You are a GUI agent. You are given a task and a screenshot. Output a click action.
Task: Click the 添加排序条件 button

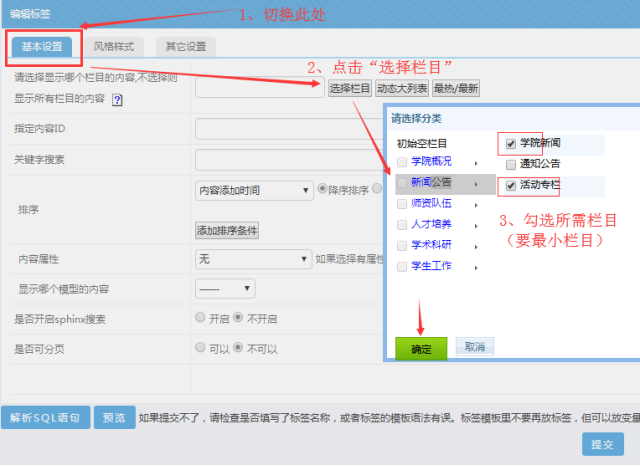click(227, 231)
